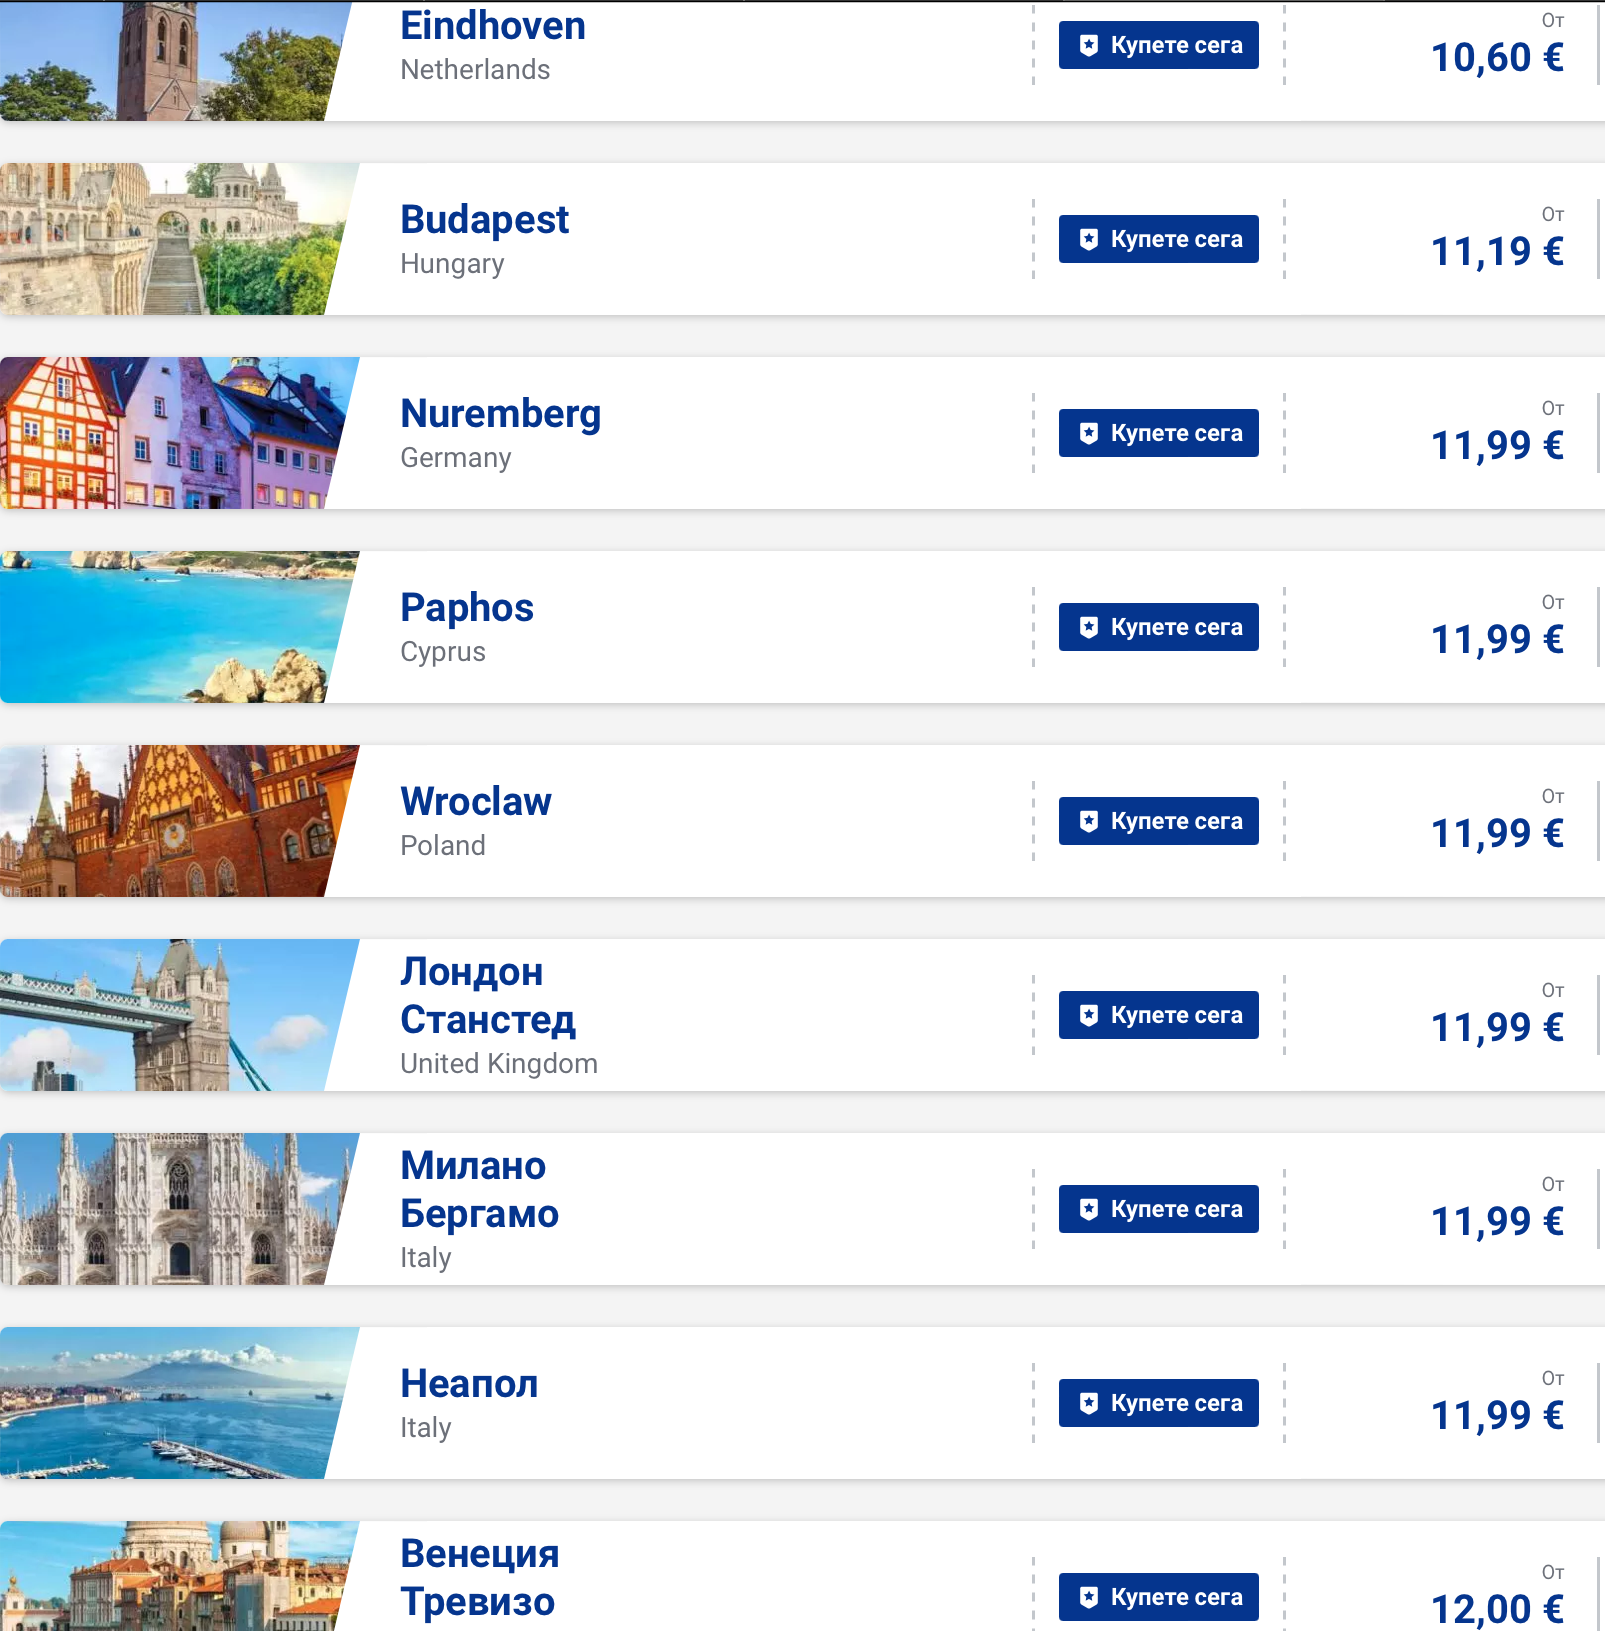Select the Лондон Станстед destination title
1605x1631 pixels.
click(487, 996)
